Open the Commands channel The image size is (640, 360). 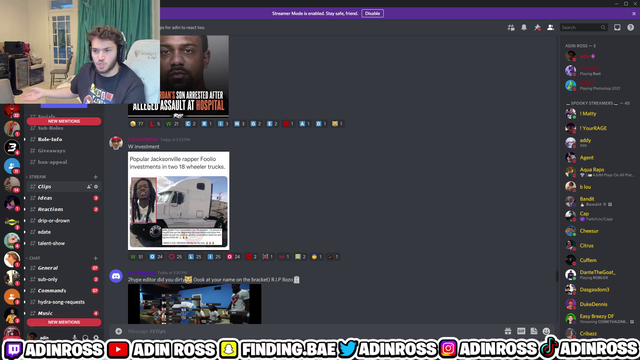64,291
